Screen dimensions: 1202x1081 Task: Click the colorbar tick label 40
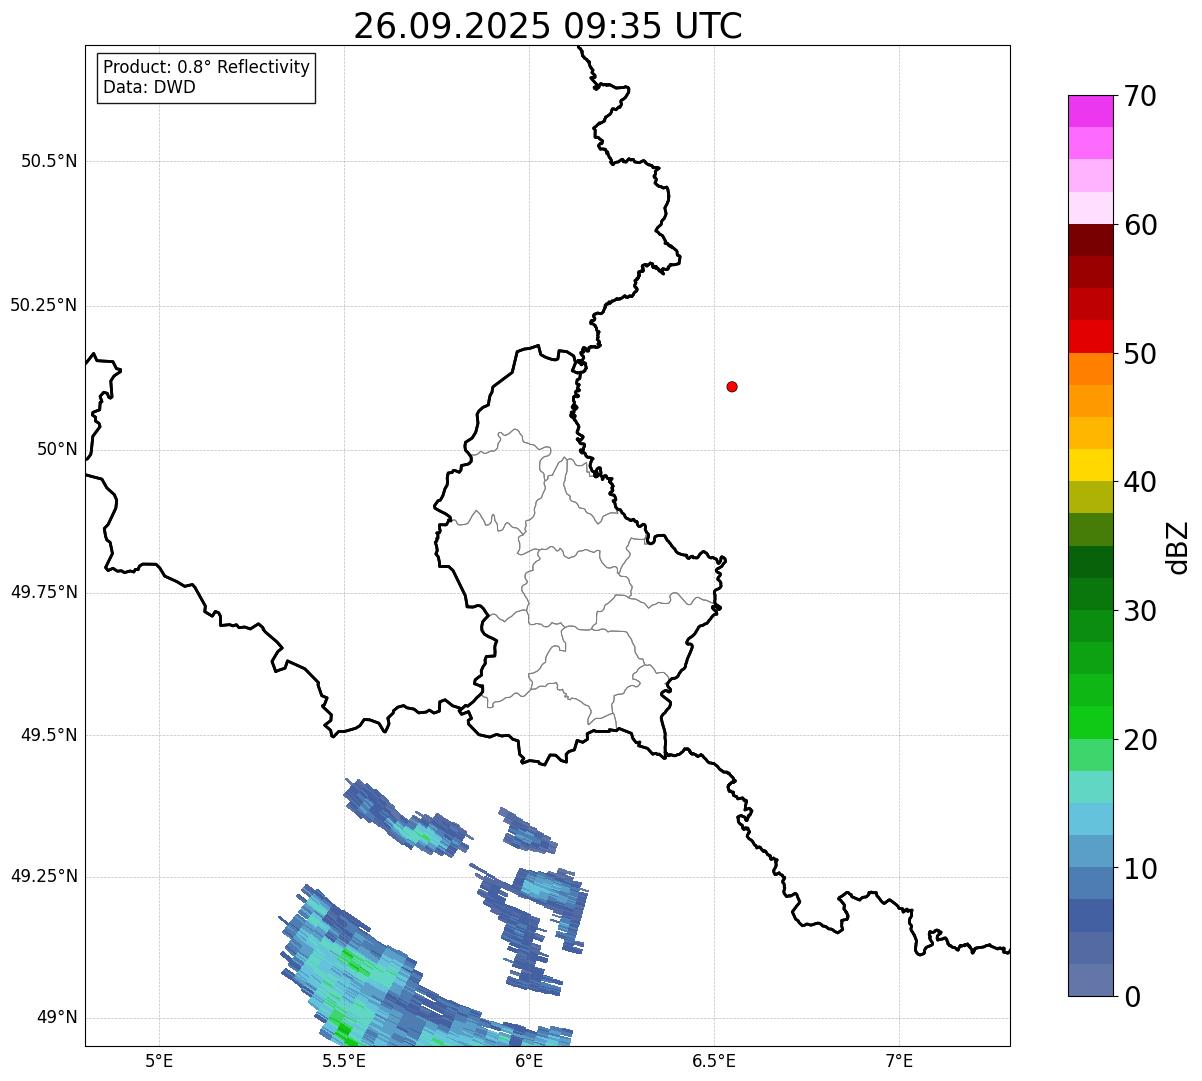(x=1140, y=482)
